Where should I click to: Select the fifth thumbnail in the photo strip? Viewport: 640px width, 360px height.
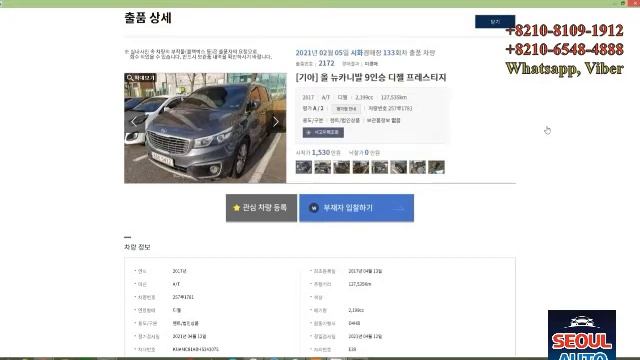coord(380,167)
